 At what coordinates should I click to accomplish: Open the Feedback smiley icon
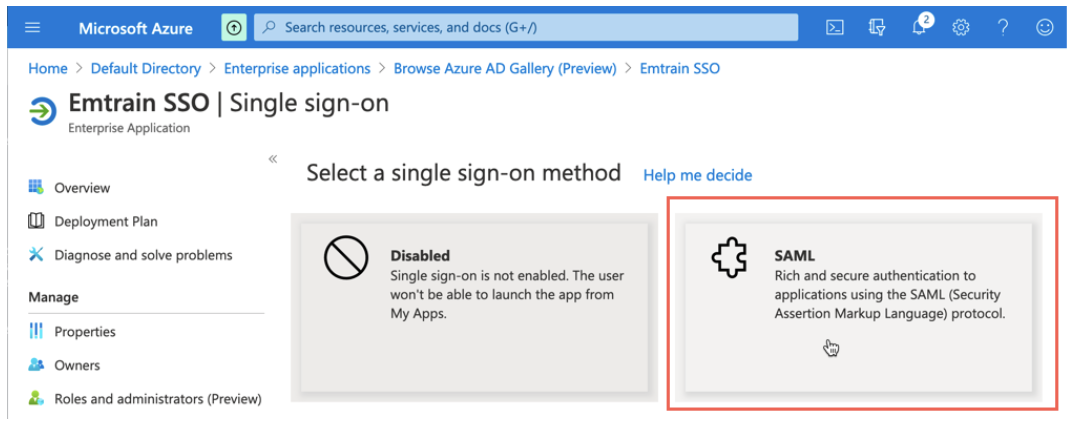(x=1045, y=27)
